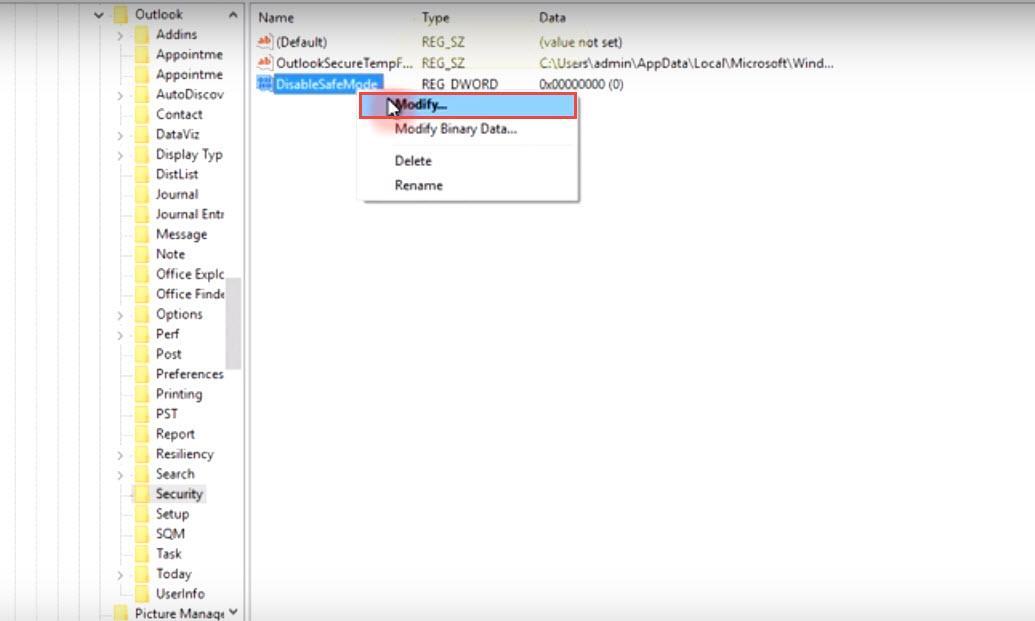This screenshot has width=1035, height=621.
Task: Click the REG_DWORD type cell
Action: (459, 84)
